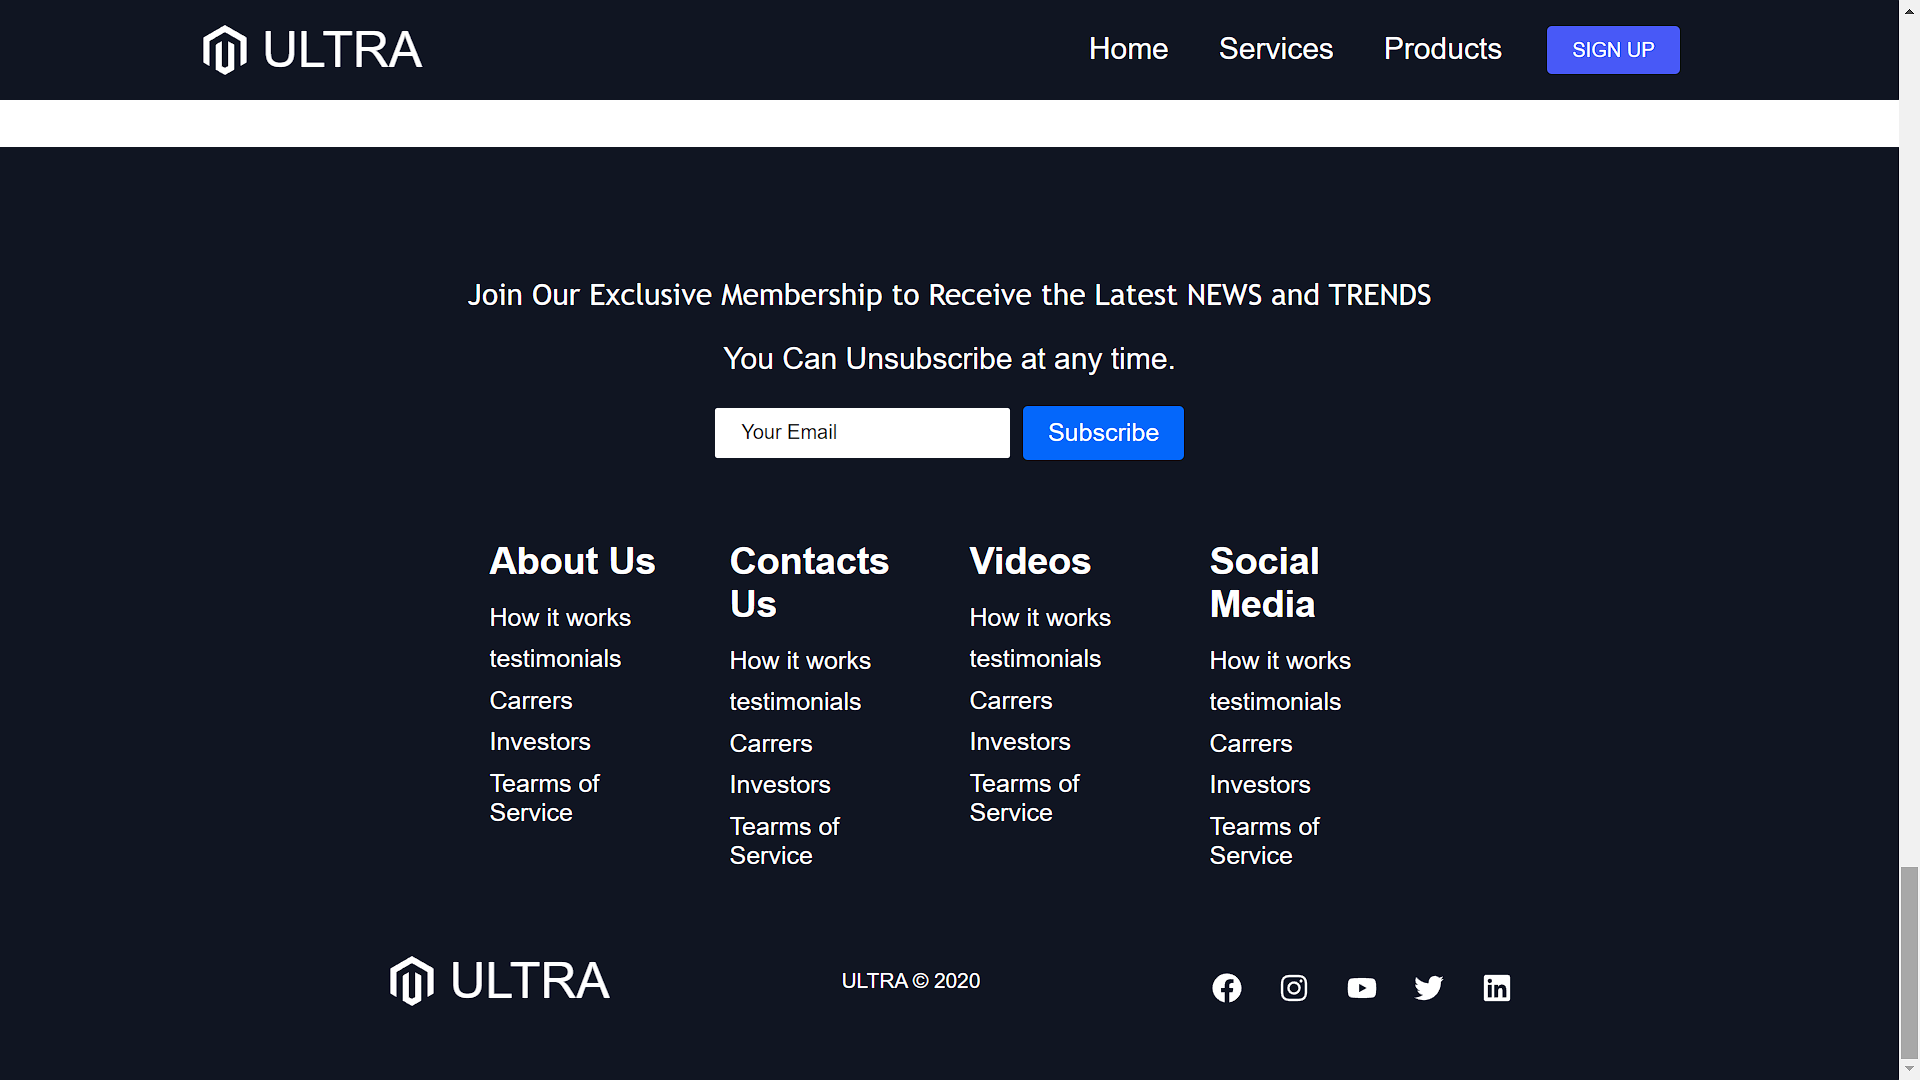Viewport: 1920px width, 1080px height.
Task: Open Services in the navigation bar
Action: click(1276, 49)
